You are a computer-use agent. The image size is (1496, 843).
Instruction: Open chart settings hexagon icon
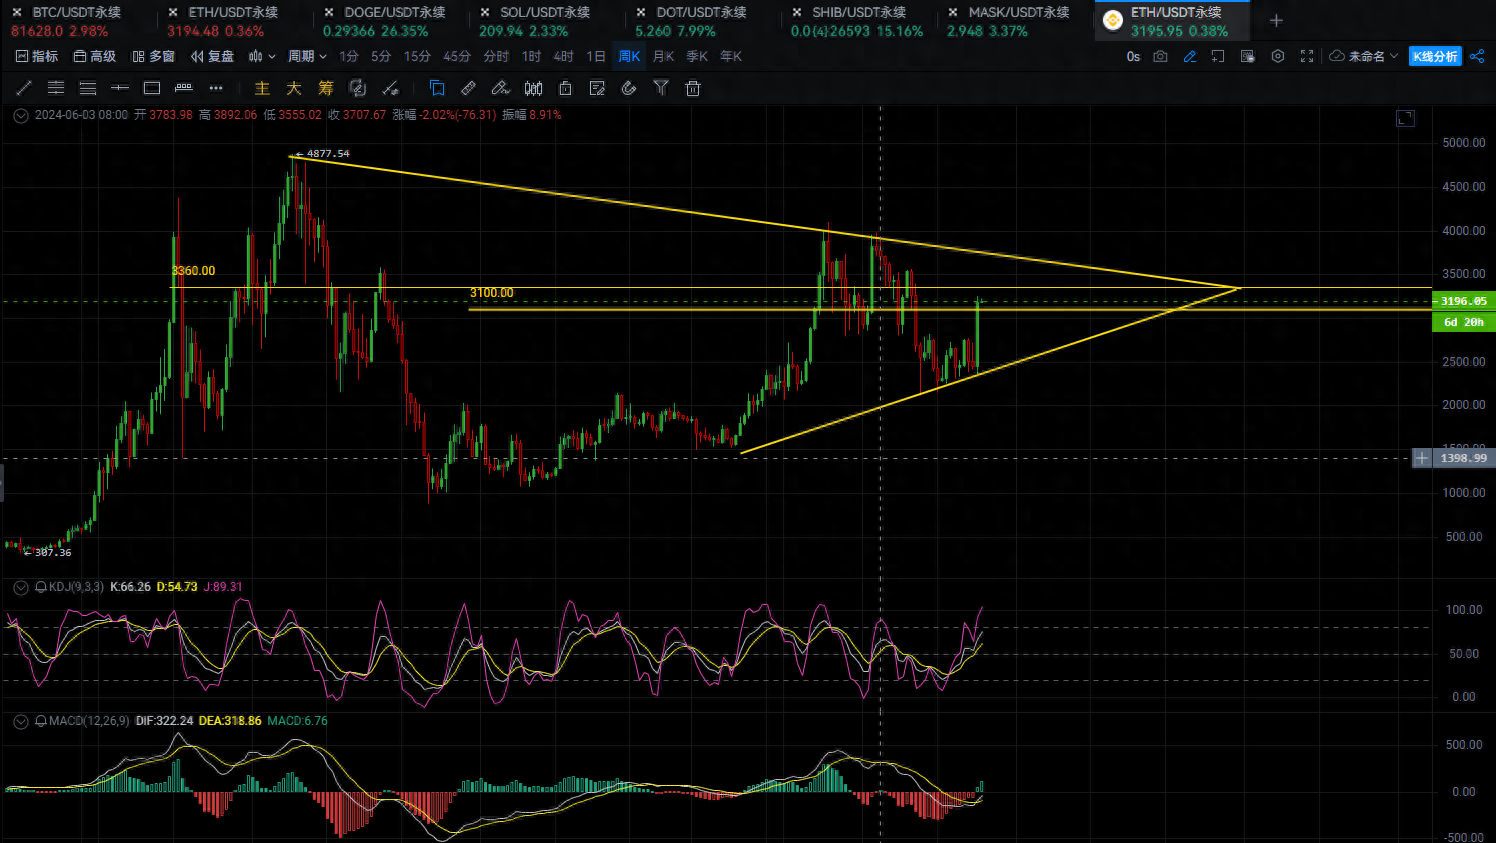pyautogui.click(x=1277, y=56)
